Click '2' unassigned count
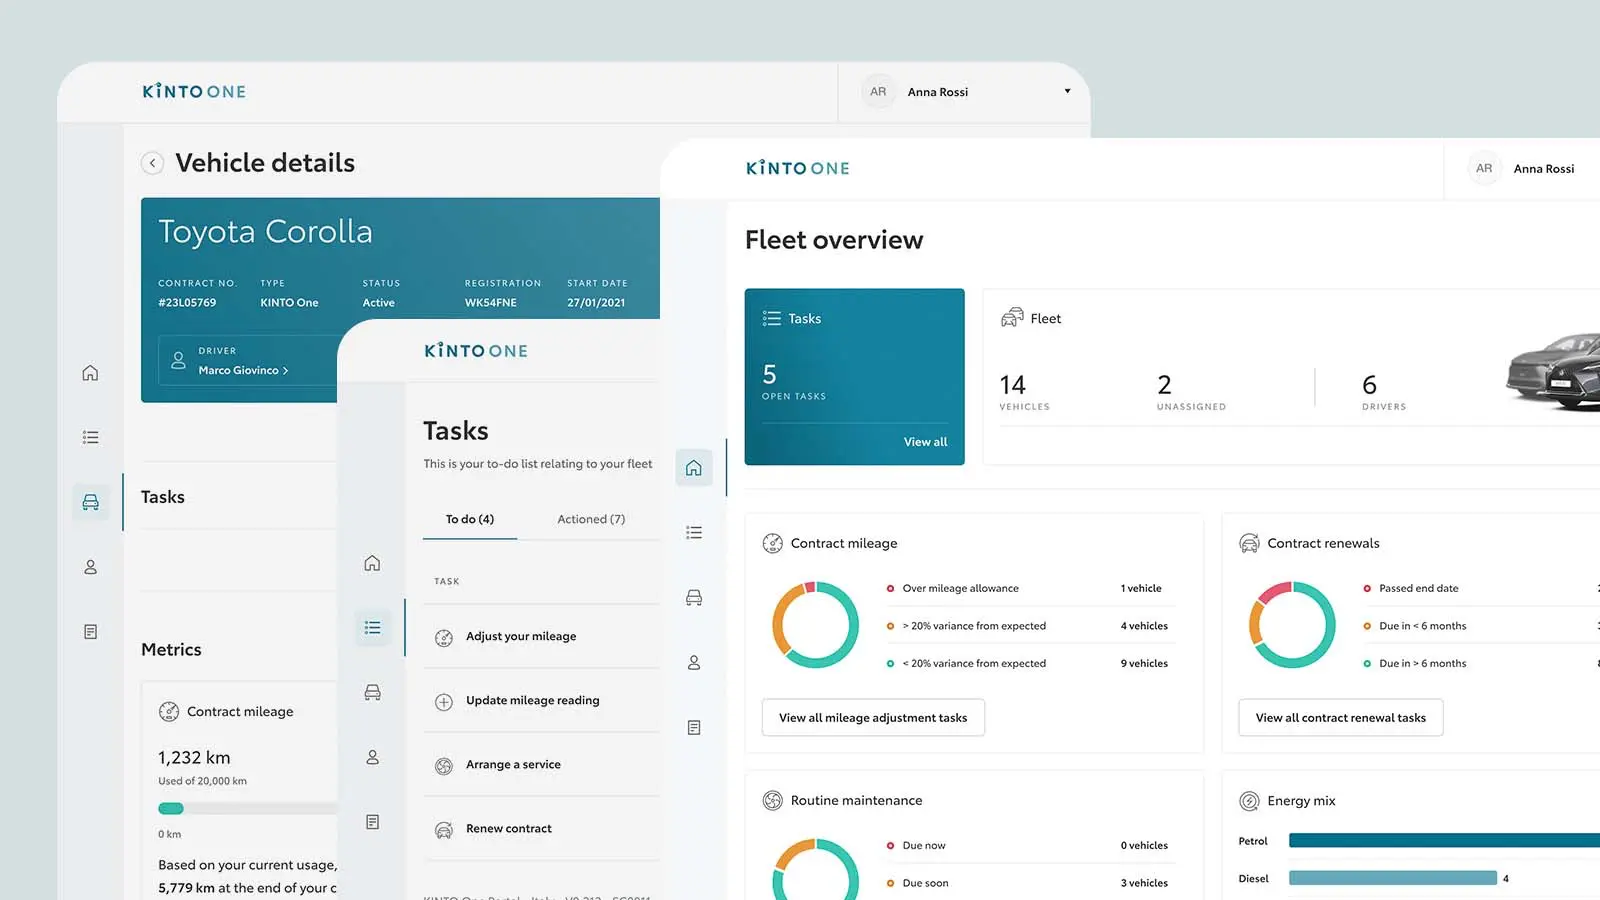1600x900 pixels. pos(1164,385)
